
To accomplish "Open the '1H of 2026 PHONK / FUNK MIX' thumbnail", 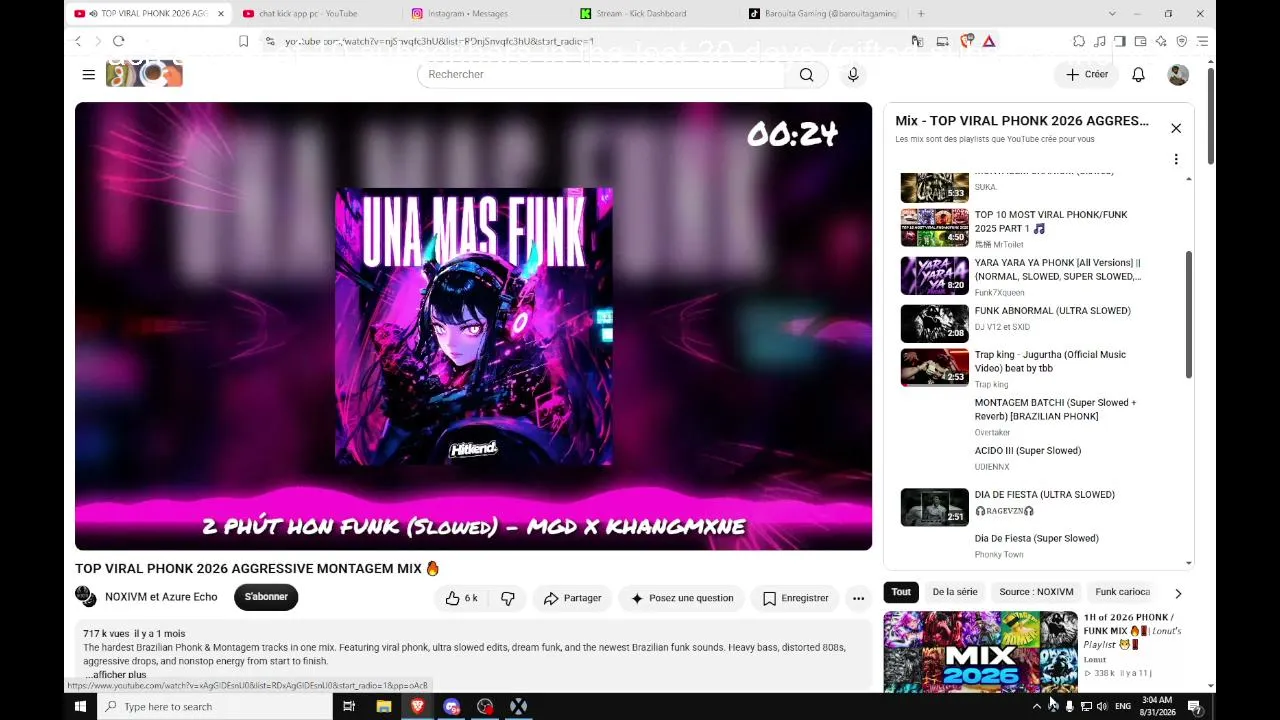I will [980, 650].
